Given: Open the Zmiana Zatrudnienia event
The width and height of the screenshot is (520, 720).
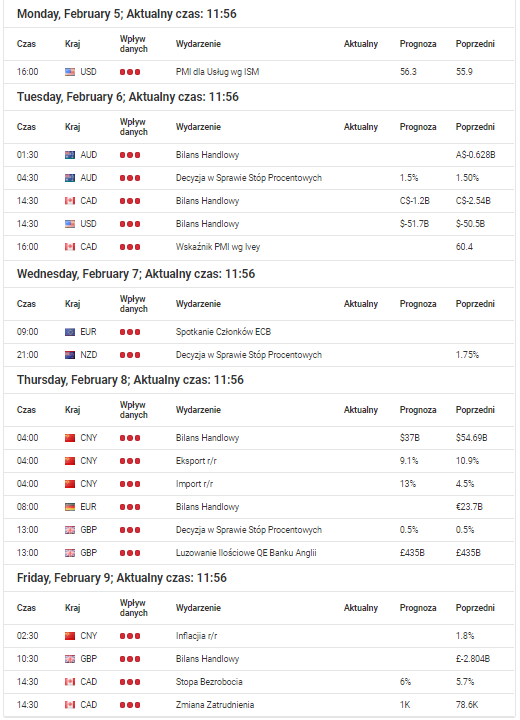Looking at the screenshot, I should click(215, 705).
